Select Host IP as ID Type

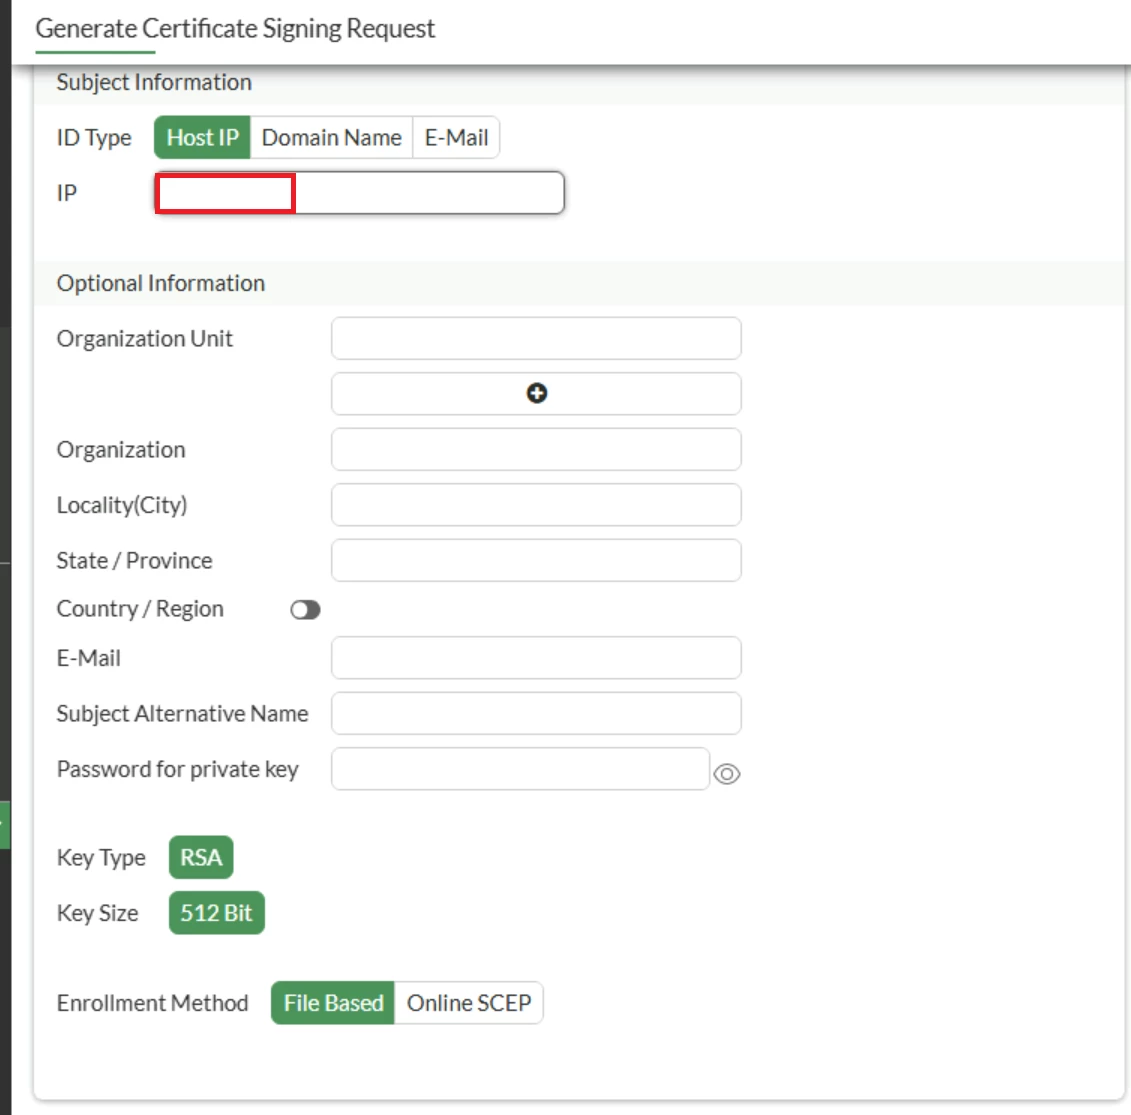(x=202, y=137)
